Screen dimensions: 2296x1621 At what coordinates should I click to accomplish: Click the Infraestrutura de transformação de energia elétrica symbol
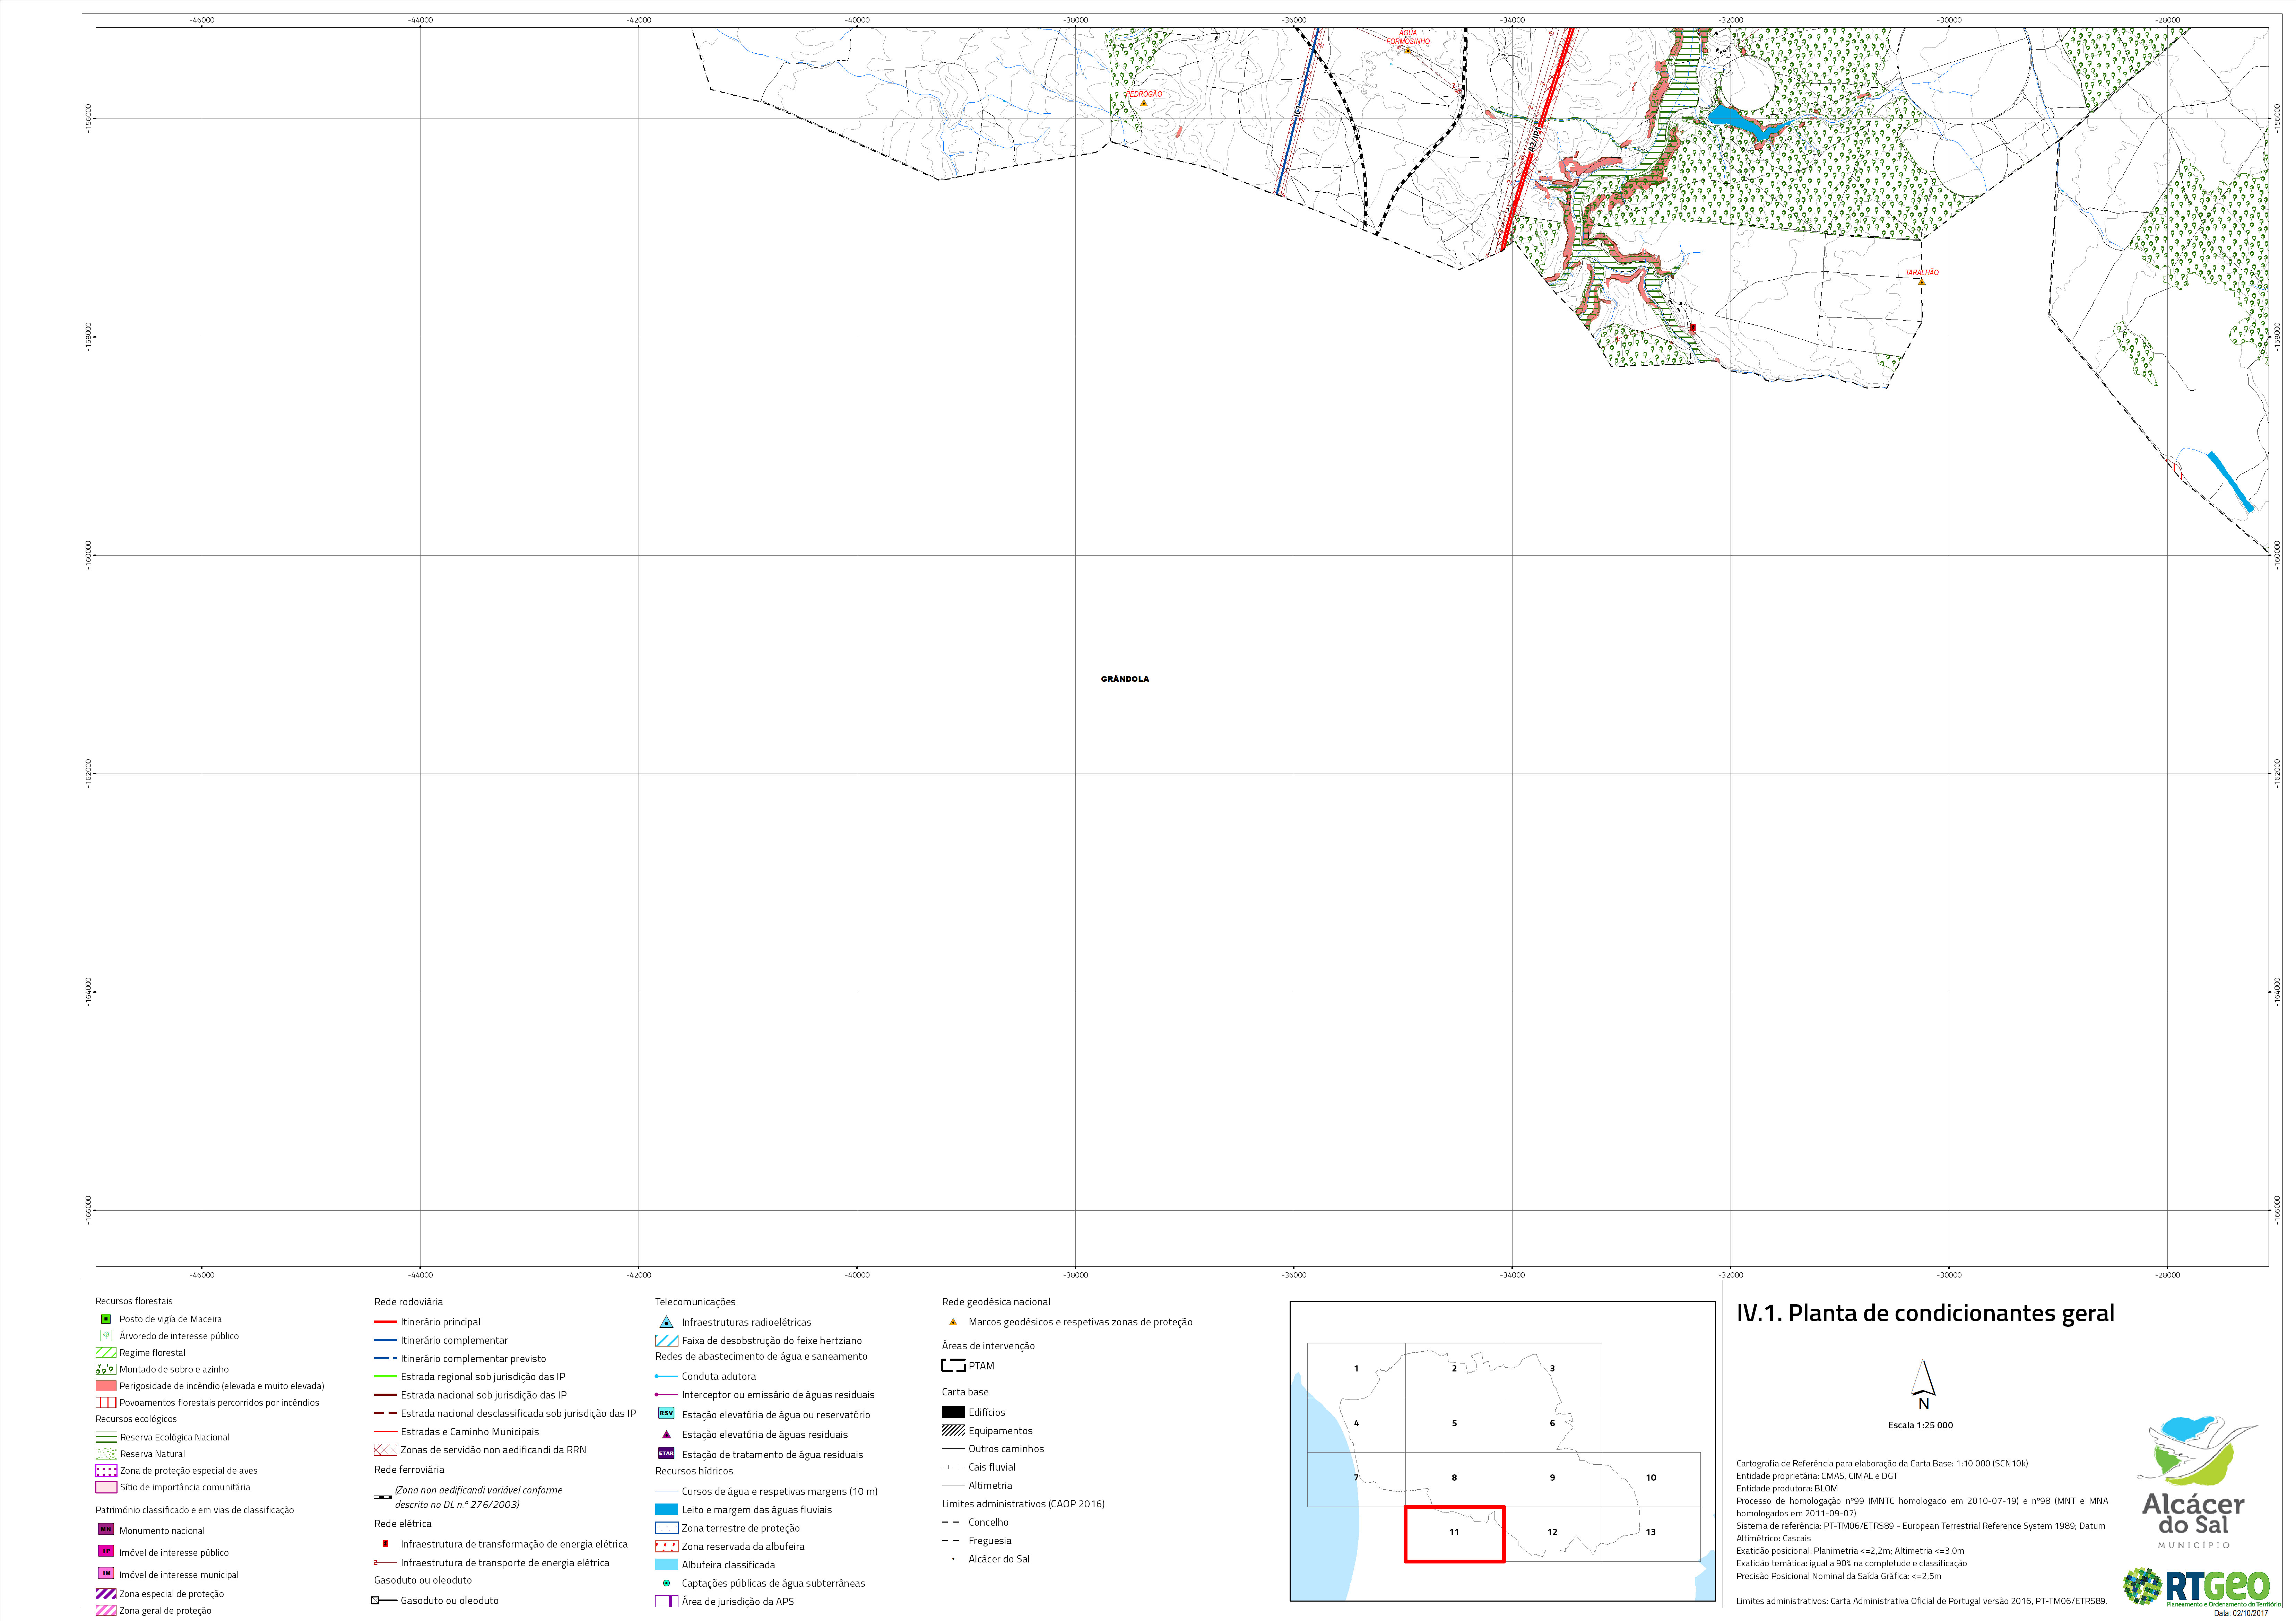point(385,1544)
